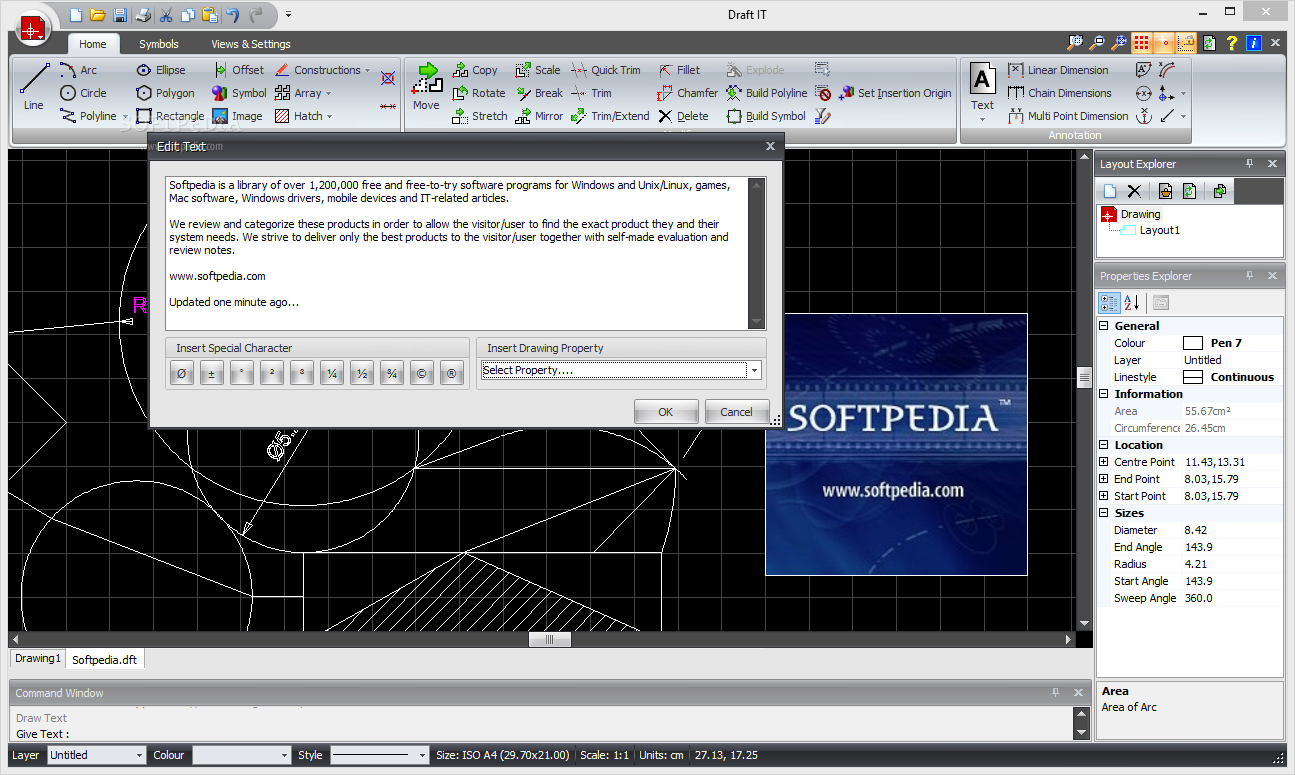Toggle Categorized view in Properties Explorer
The width and height of the screenshot is (1295, 775).
click(x=1109, y=303)
